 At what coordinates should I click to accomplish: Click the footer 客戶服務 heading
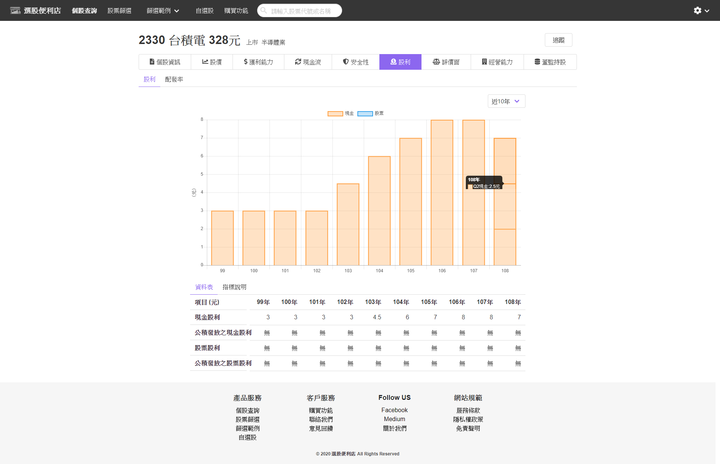click(321, 398)
